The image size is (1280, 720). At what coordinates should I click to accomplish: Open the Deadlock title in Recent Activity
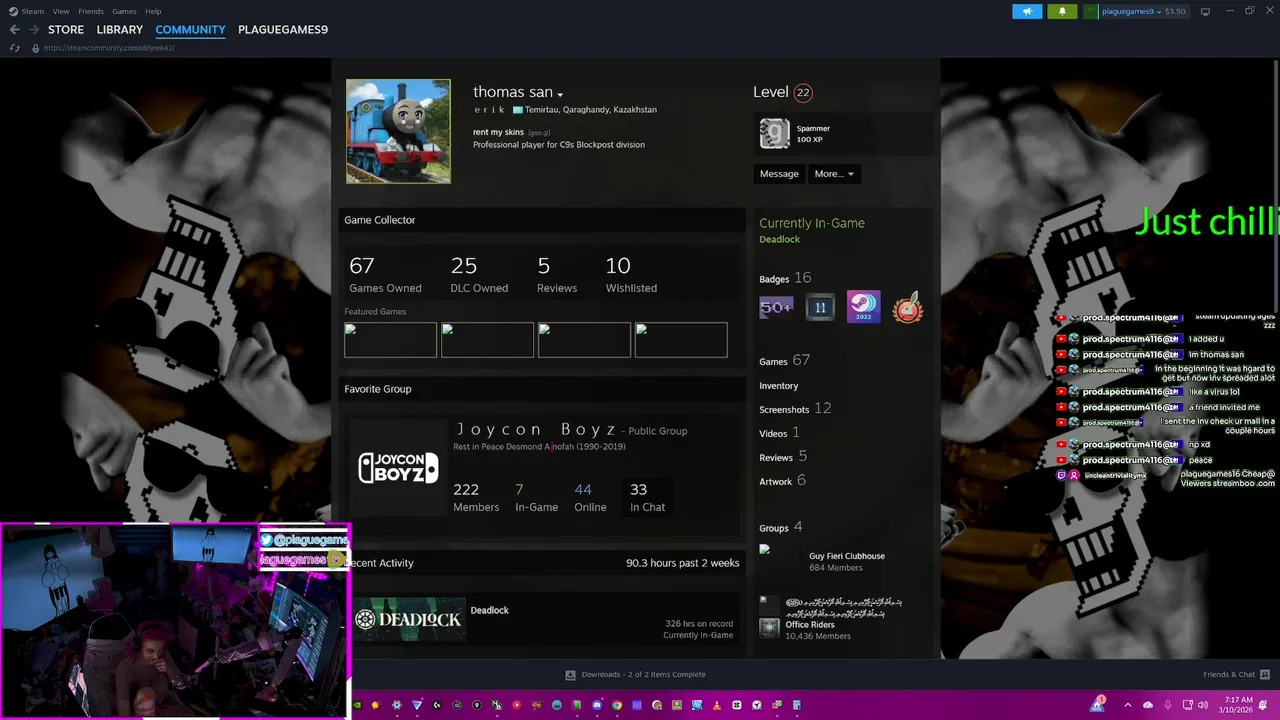pyautogui.click(x=490, y=610)
